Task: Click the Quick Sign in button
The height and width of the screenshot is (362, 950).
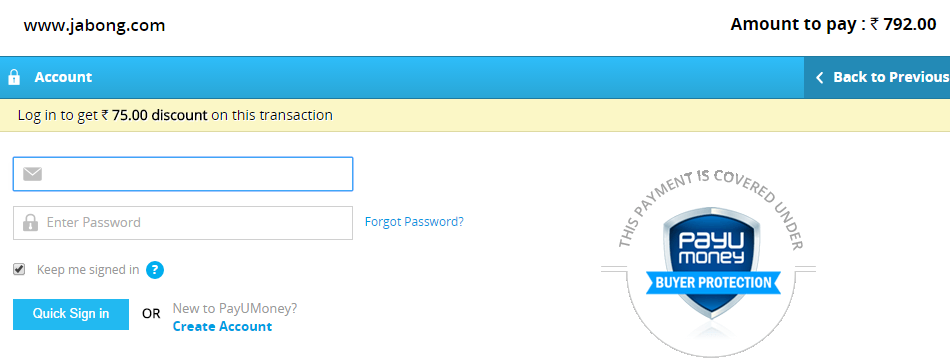Action: pyautogui.click(x=71, y=314)
